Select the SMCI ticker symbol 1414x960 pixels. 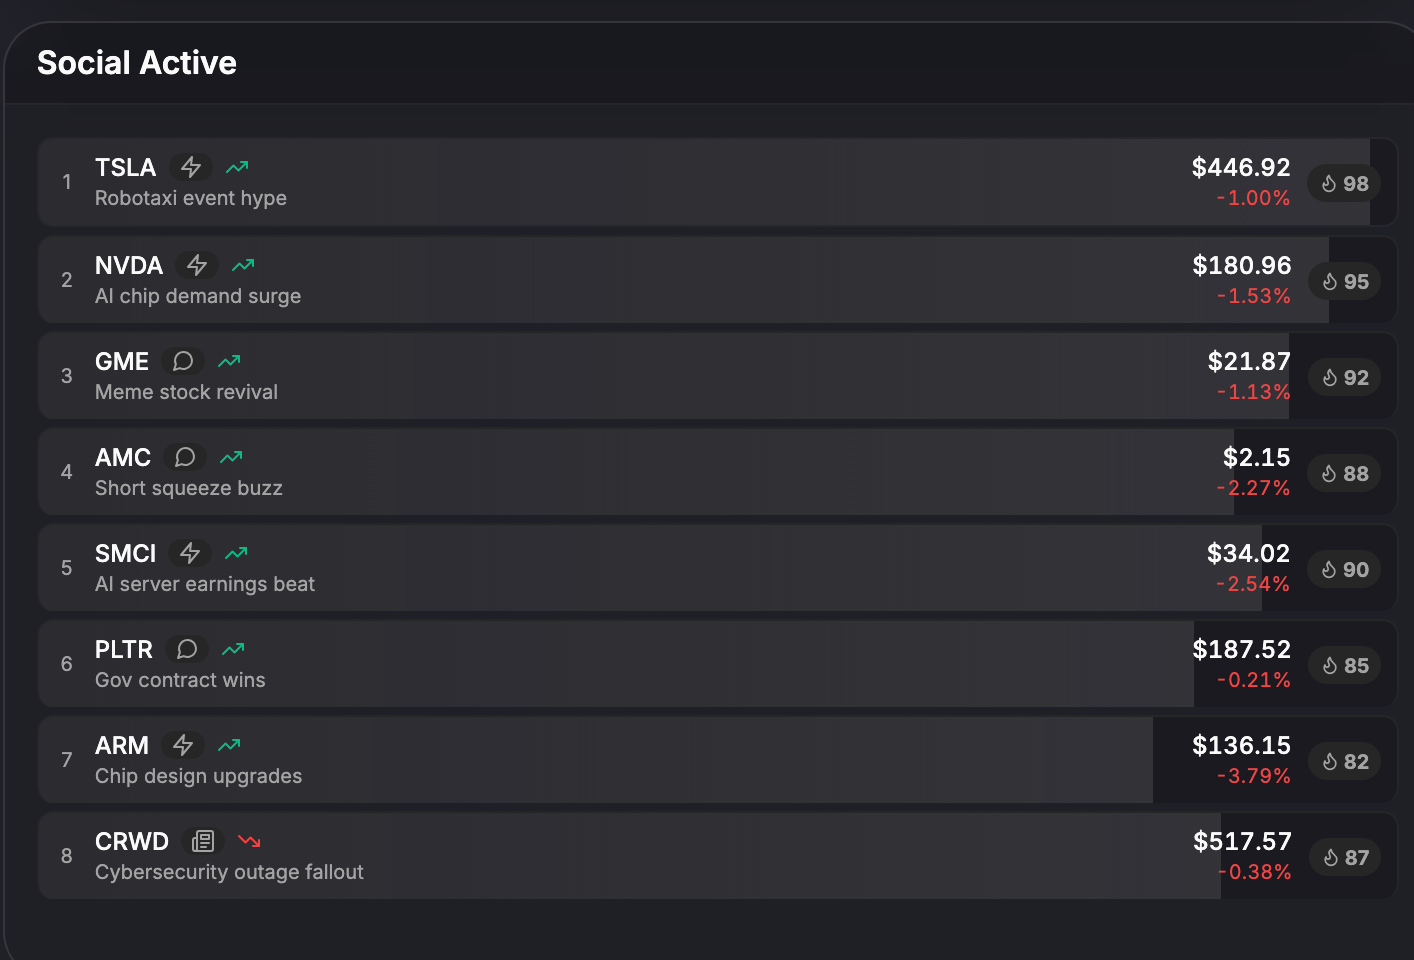(125, 553)
